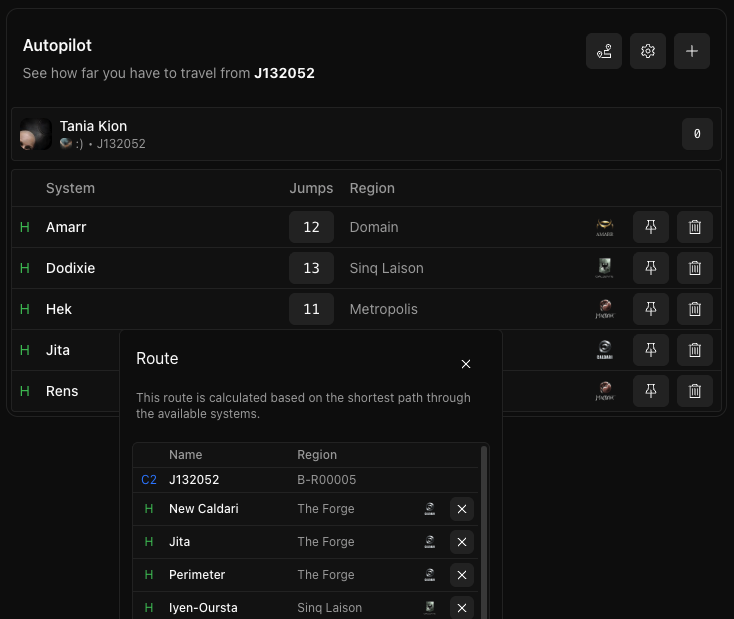Pin the Dodixie destination
Image resolution: width=734 pixels, height=619 pixels.
click(x=651, y=268)
